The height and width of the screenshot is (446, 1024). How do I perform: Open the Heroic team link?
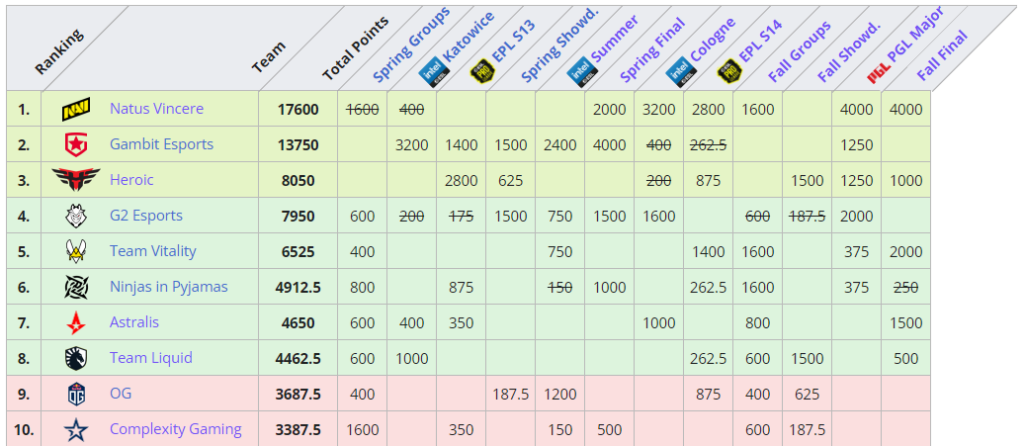[131, 180]
